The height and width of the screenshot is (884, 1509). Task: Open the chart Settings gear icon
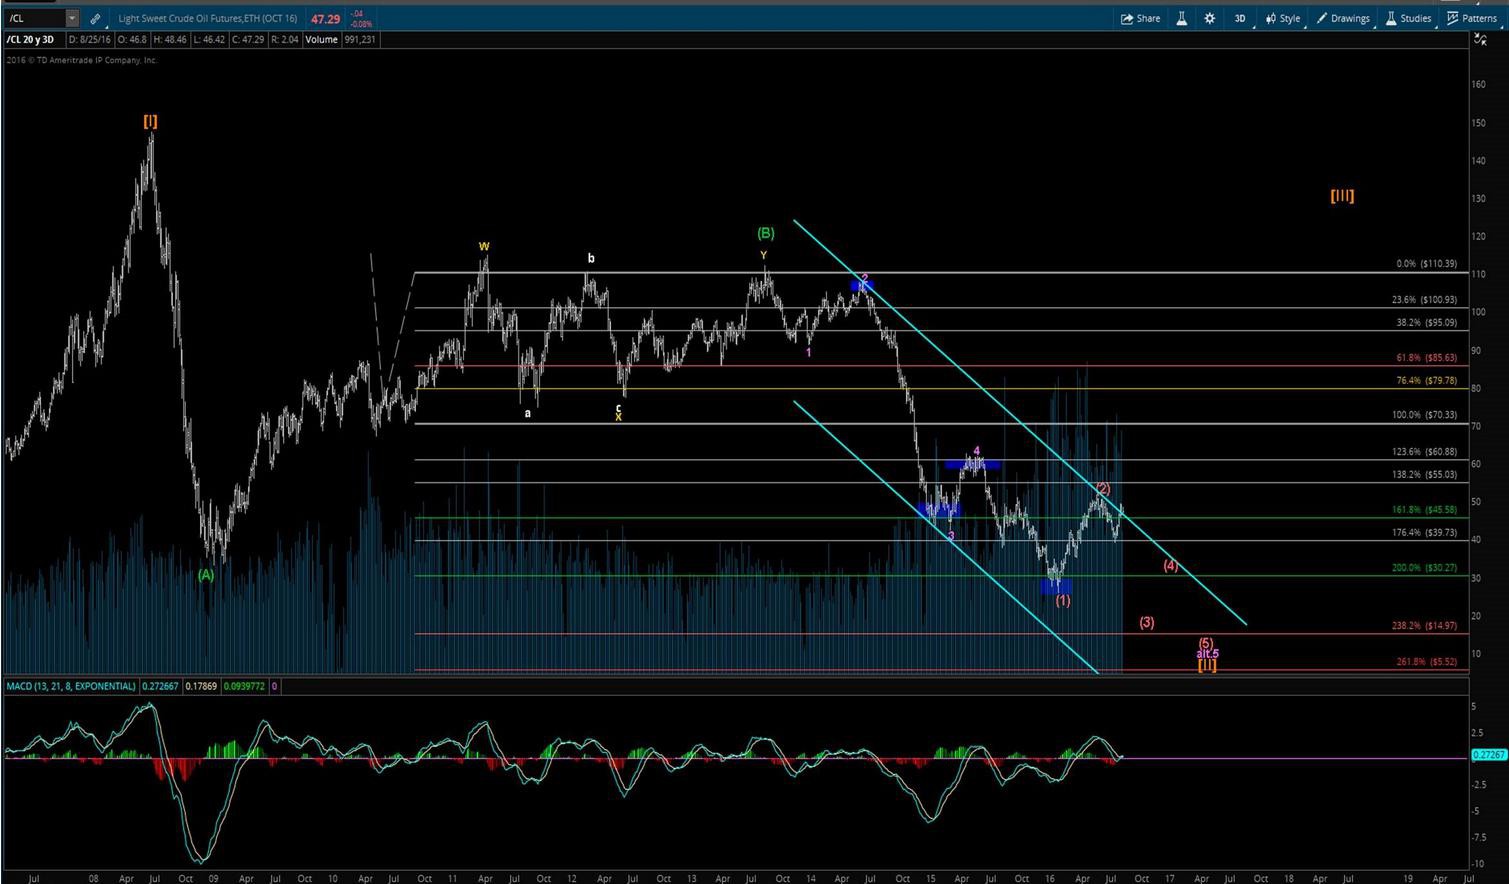point(1209,18)
